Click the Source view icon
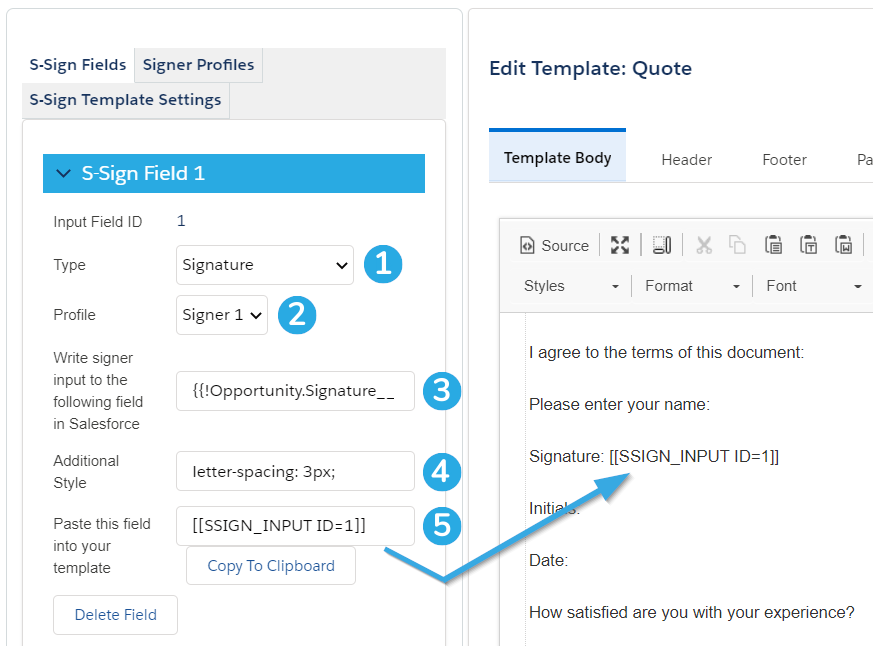 [554, 246]
